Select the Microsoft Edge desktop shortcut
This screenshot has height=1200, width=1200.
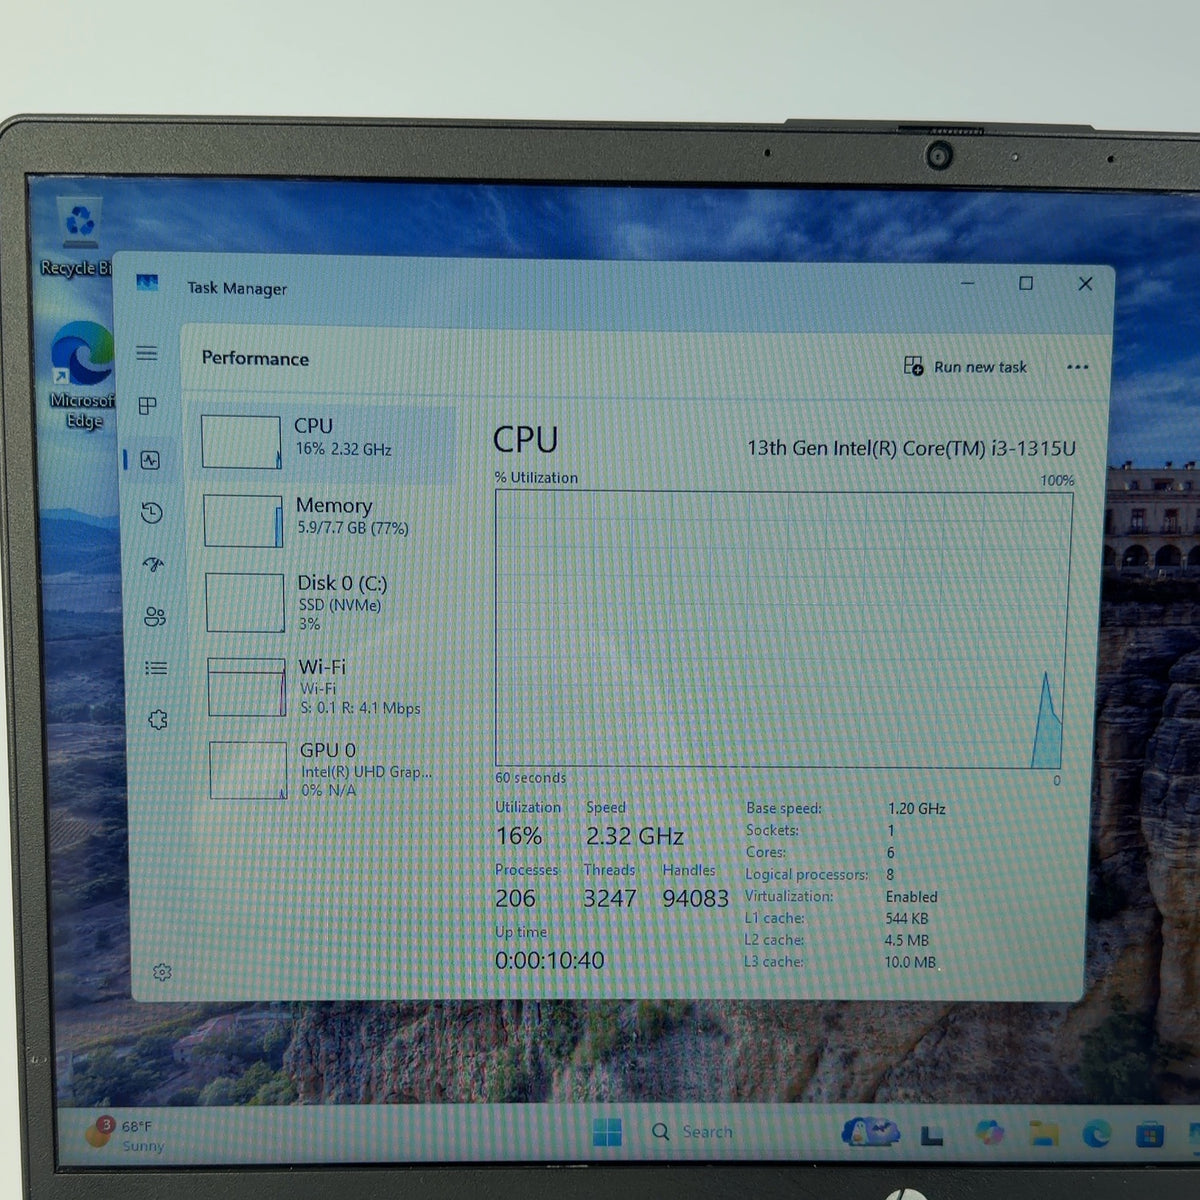pos(82,375)
